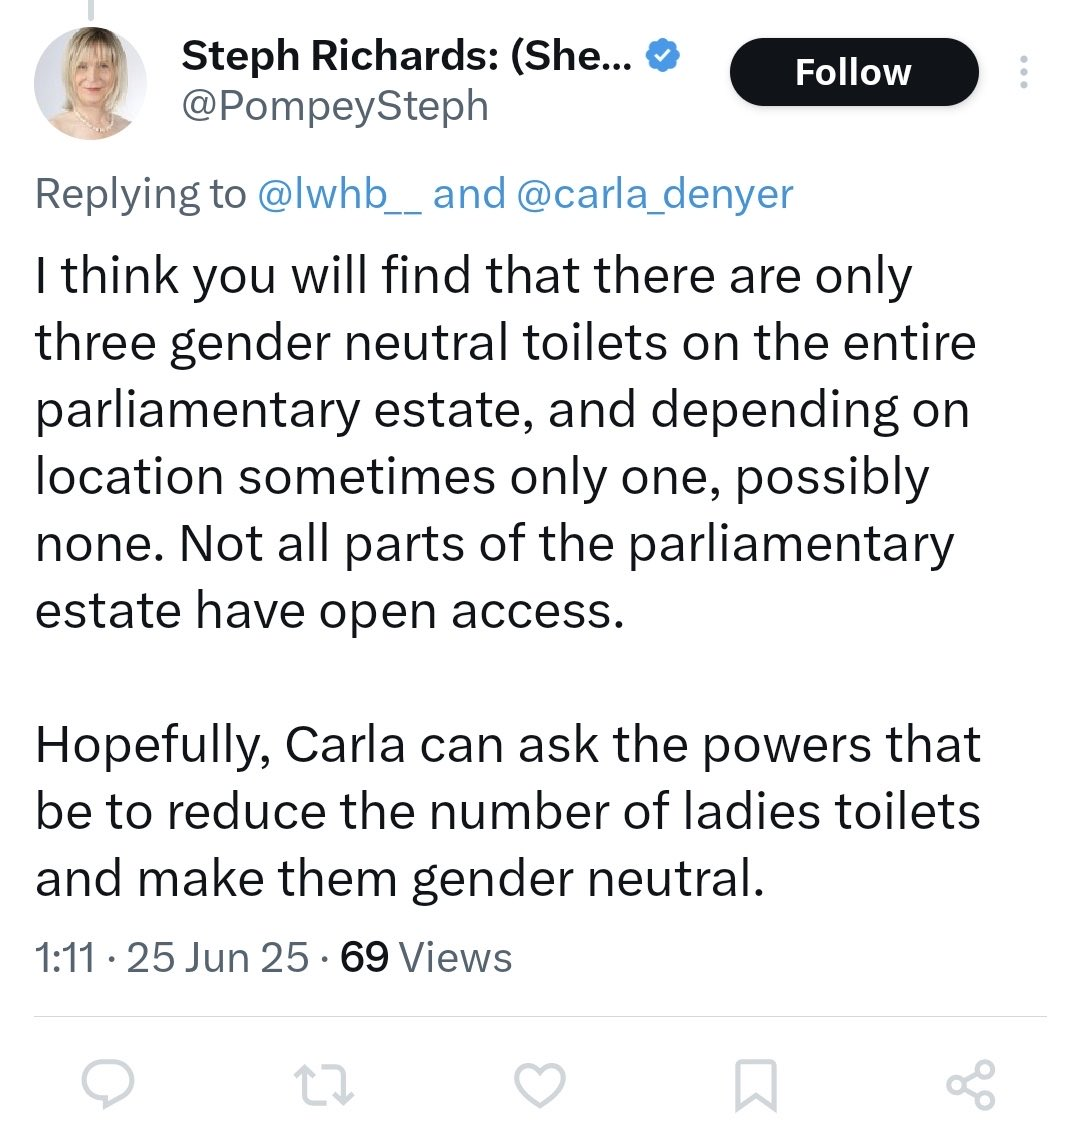Image resolution: width=1080 pixels, height=1138 pixels.
Task: Click the thread connector line above avatar
Action: pos(91,8)
